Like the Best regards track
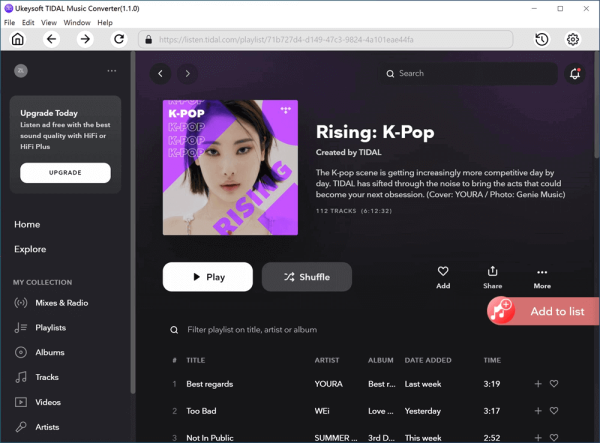This screenshot has width=600, height=443. pos(554,384)
